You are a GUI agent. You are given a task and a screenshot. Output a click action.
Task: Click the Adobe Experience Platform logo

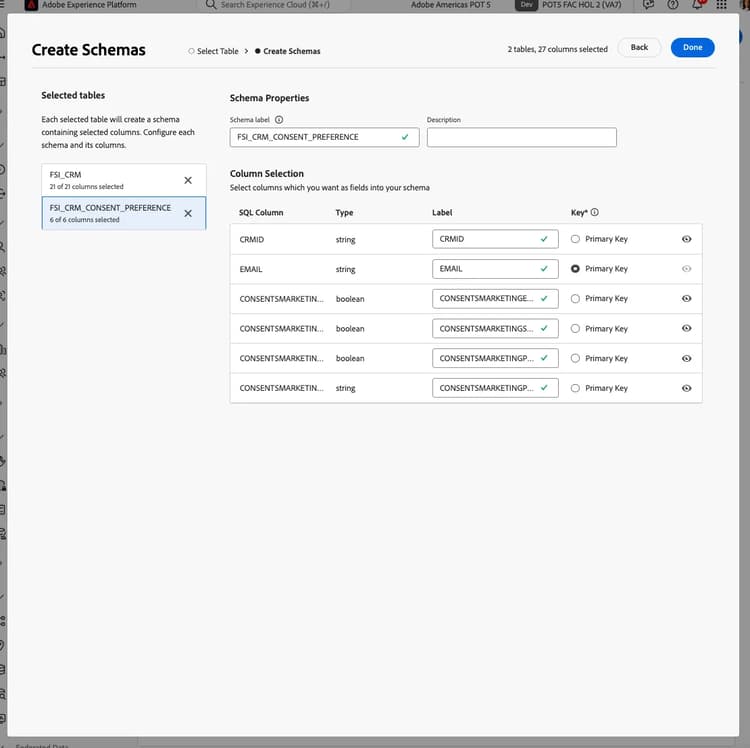click(x=31, y=5)
